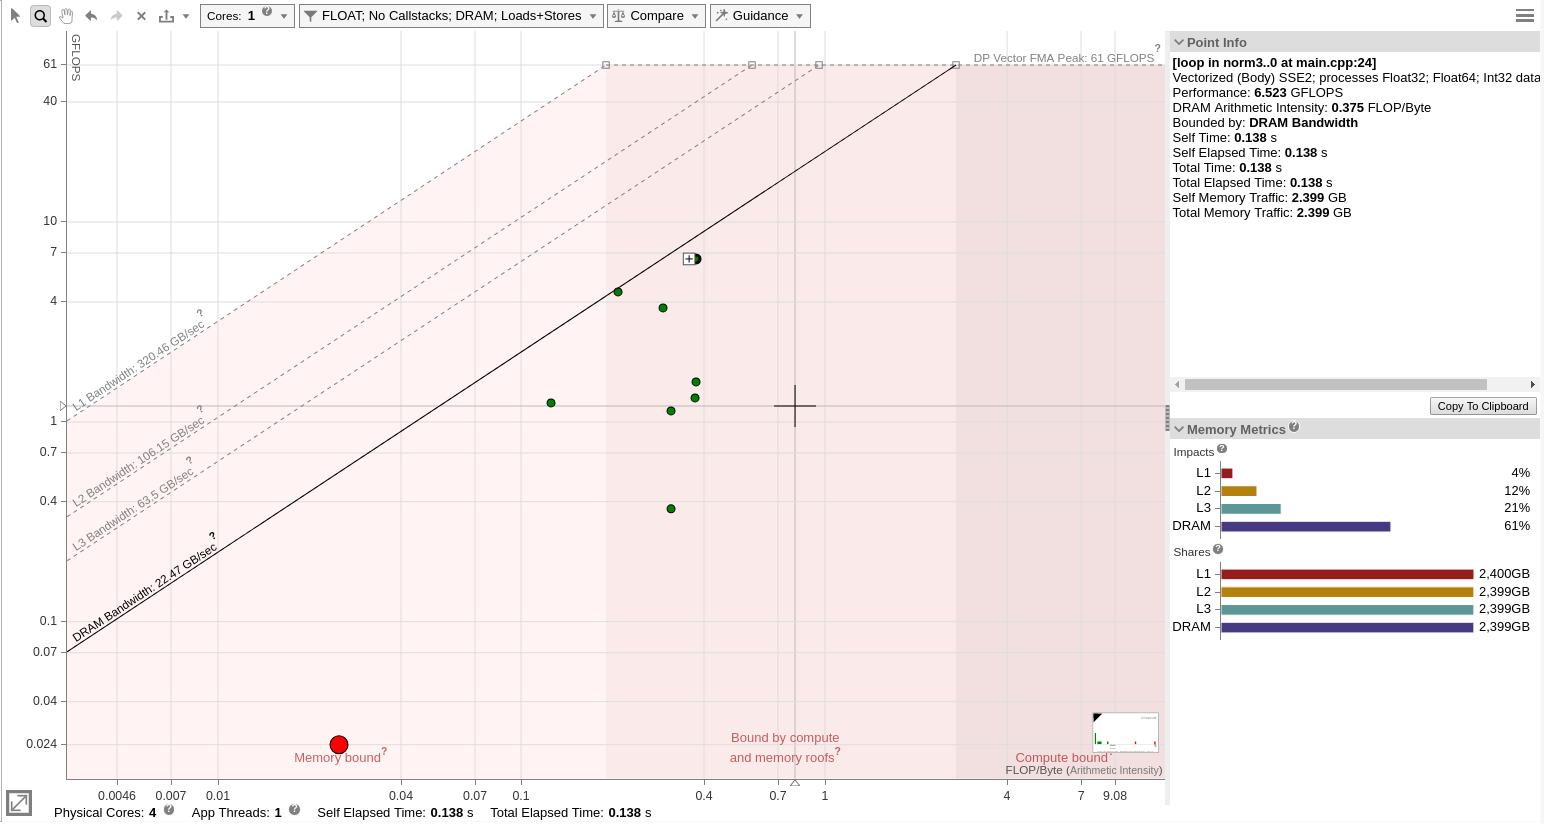Click the Point Info horizontal scrollbar
Image resolution: width=1544 pixels, height=824 pixels.
pos(1335,385)
